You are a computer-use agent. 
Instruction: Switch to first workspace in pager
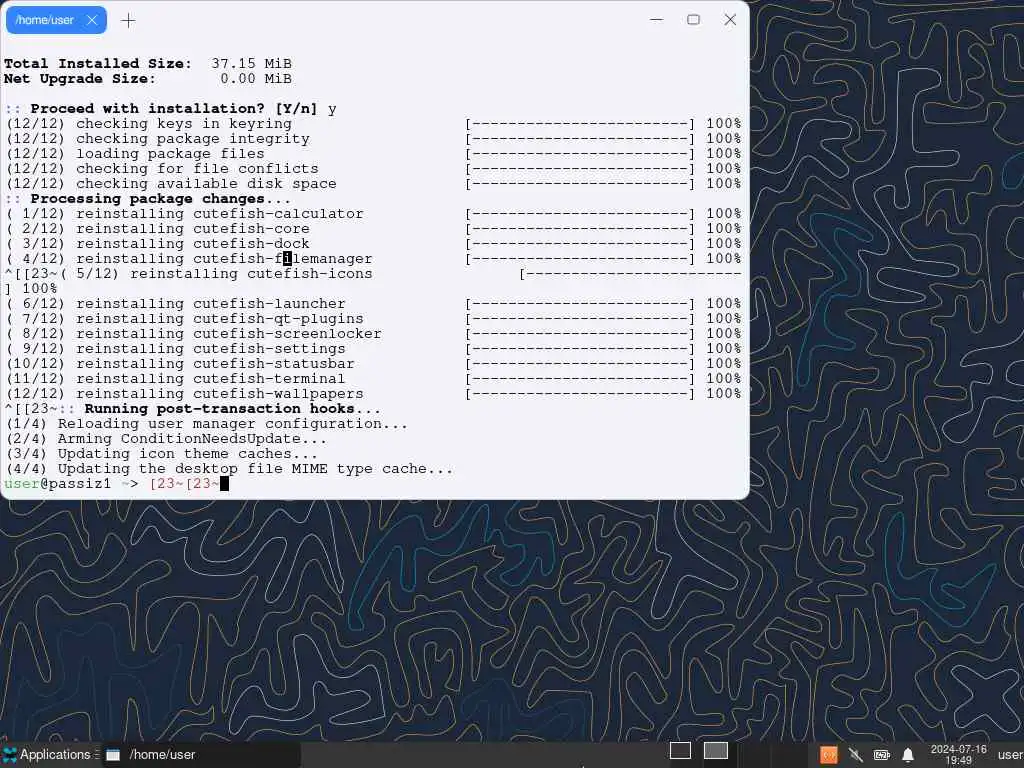pyautogui.click(x=680, y=750)
